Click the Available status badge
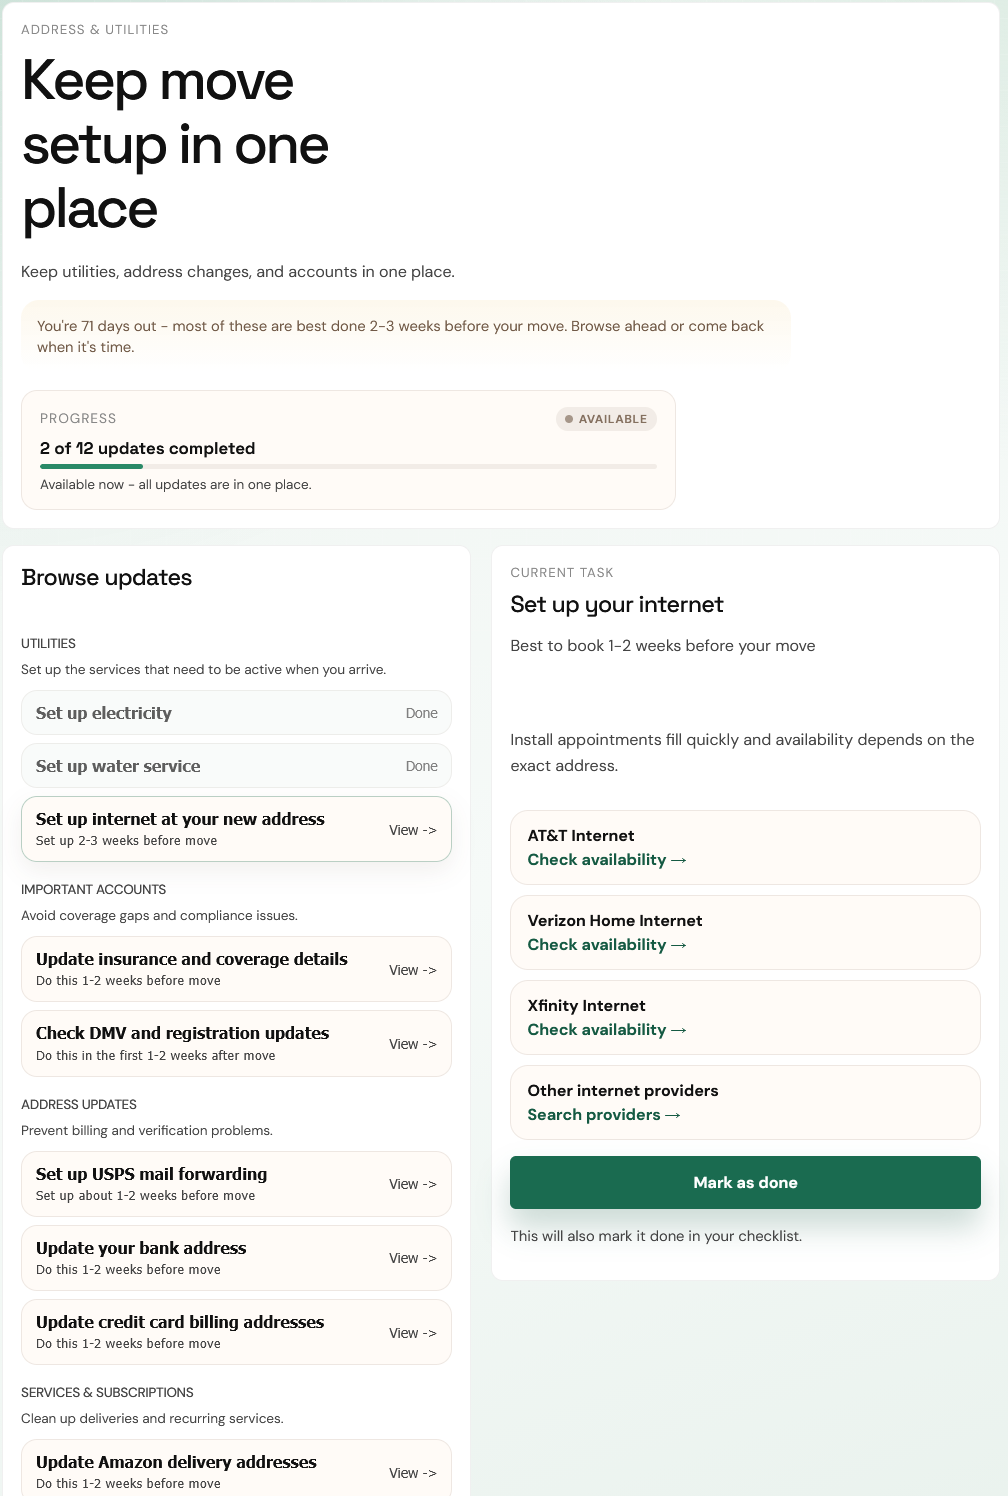 [606, 419]
